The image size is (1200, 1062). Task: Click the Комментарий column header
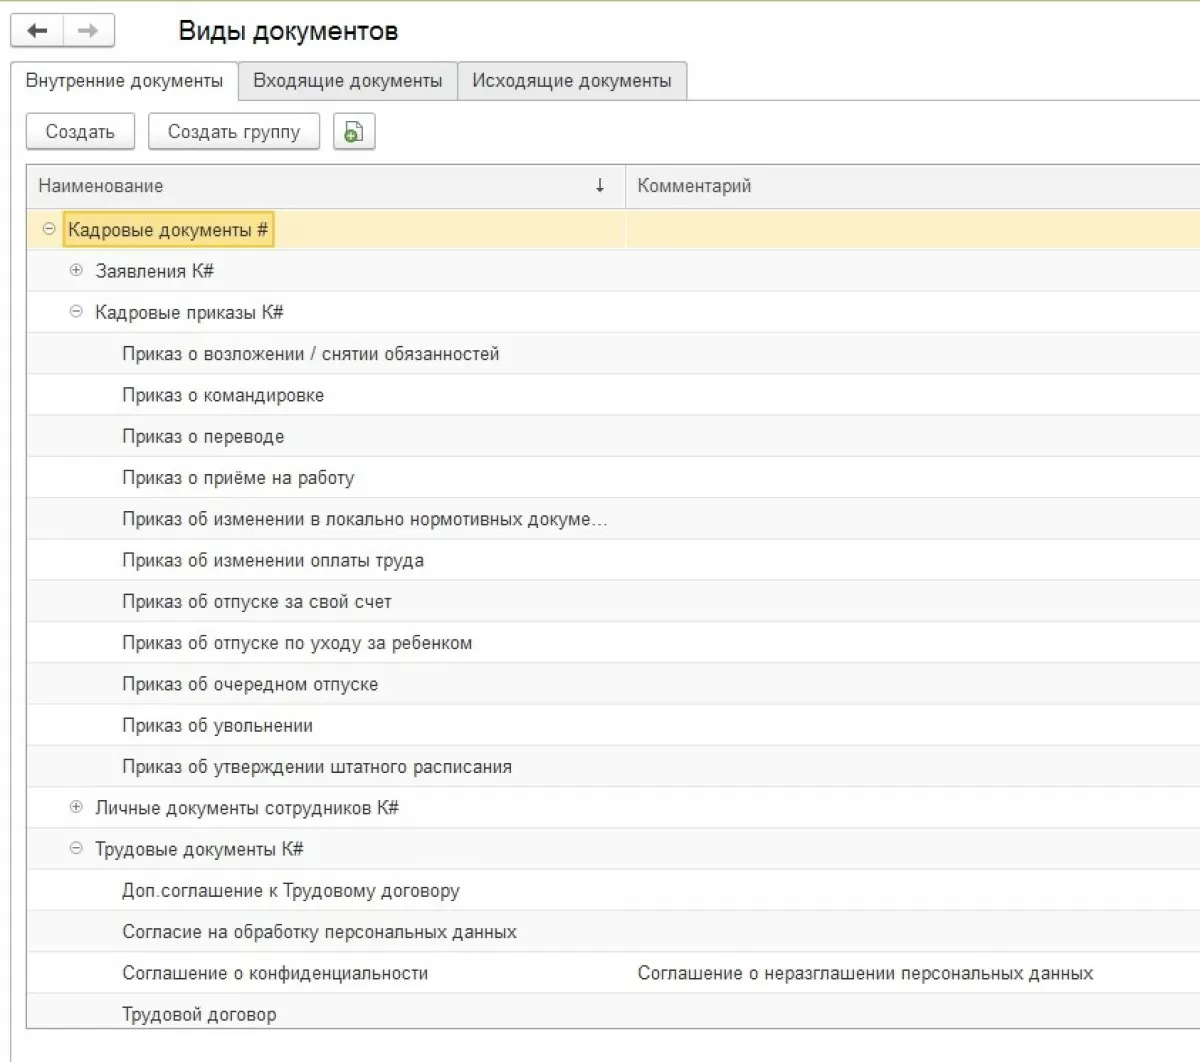click(694, 186)
